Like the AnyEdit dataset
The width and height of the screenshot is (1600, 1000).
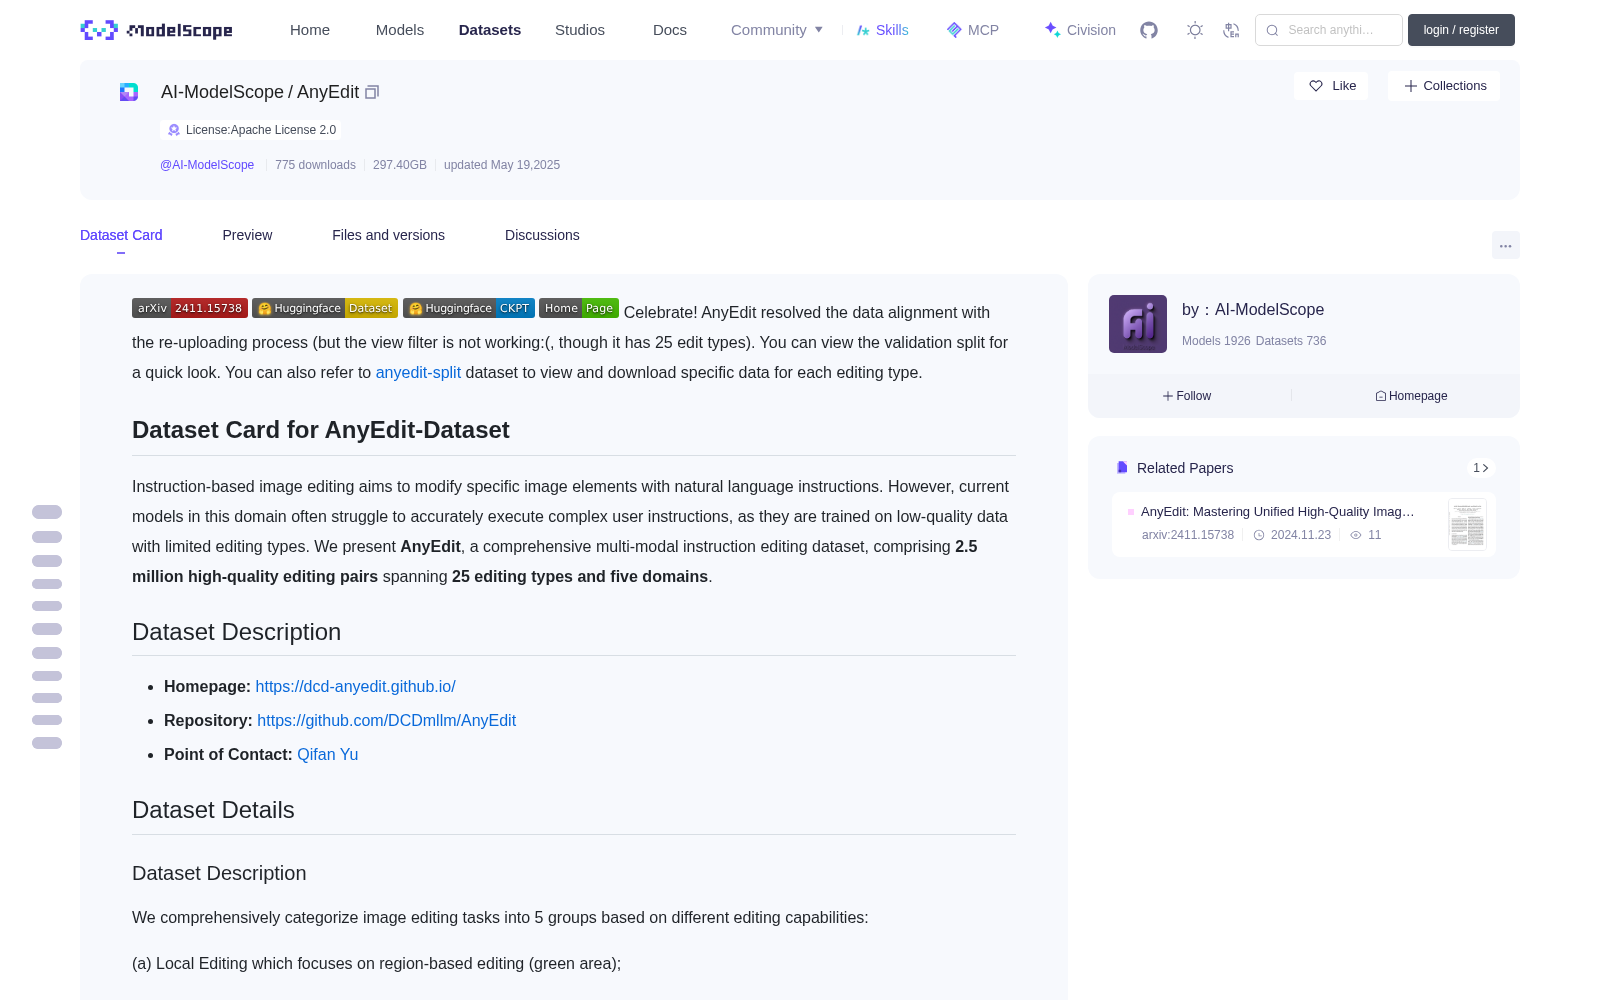click(1332, 86)
